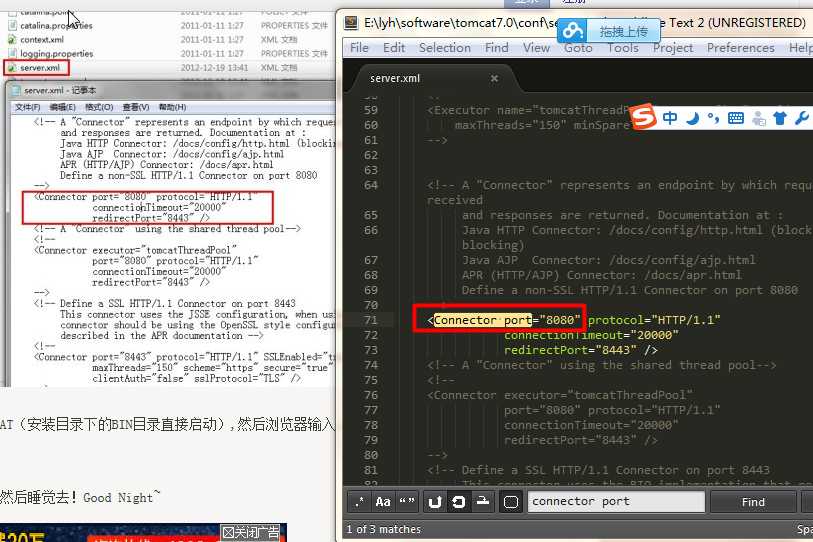Screen dimensions: 813x542
Task: Click the Sogou user account icon
Action: [759, 118]
